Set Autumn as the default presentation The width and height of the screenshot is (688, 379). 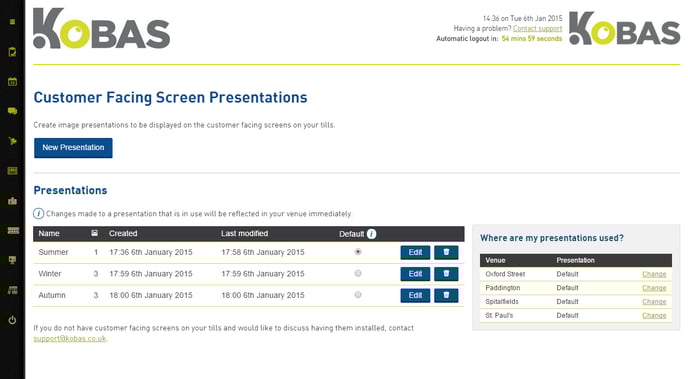point(358,295)
